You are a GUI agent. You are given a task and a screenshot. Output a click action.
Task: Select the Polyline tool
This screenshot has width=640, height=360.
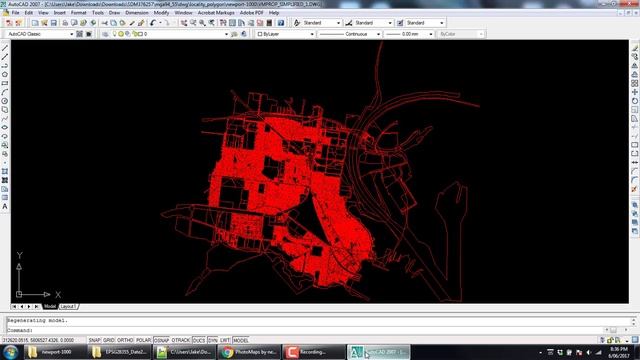point(5,66)
